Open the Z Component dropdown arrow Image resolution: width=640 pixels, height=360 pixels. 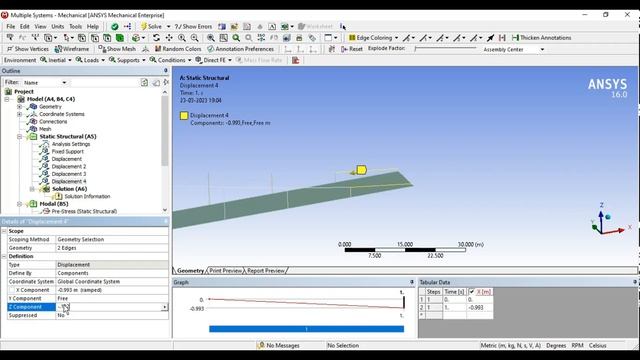pyautogui.click(x=164, y=307)
